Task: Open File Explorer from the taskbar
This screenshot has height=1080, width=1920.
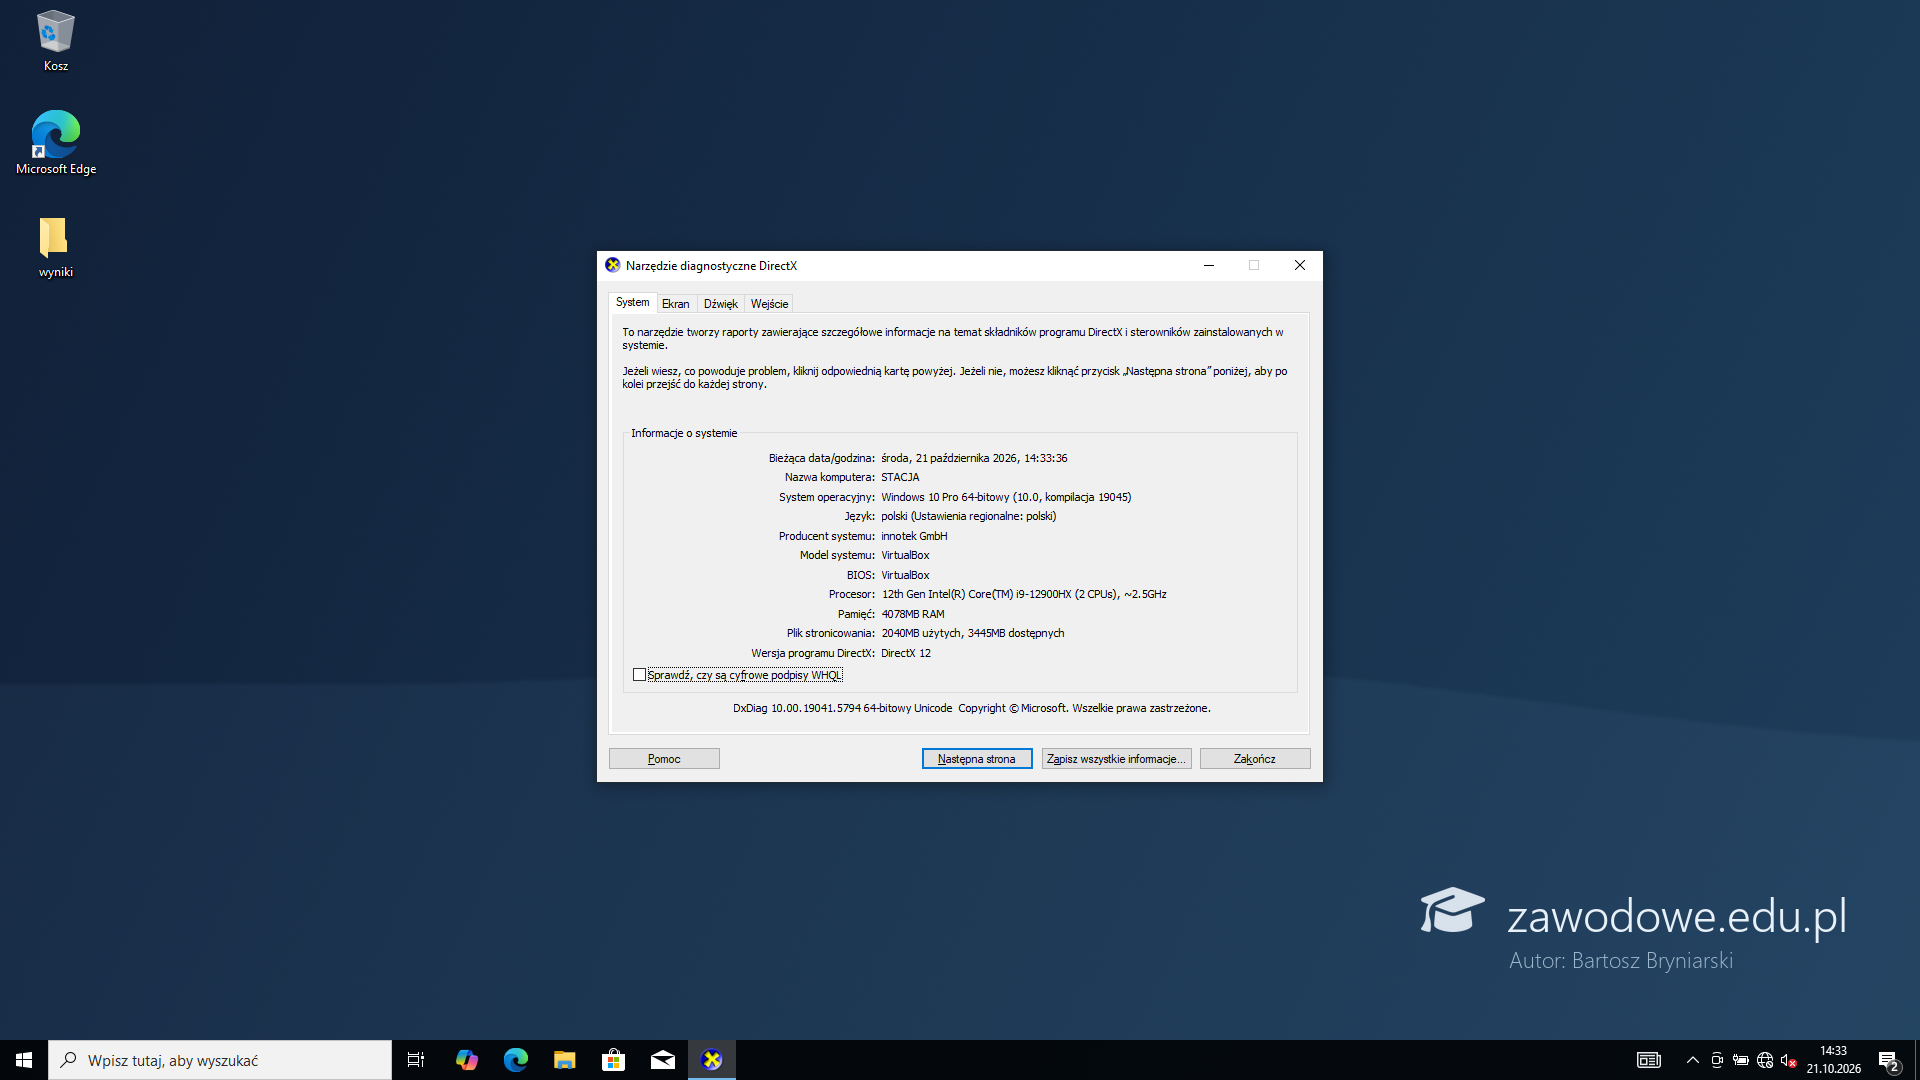Action: coord(565,1060)
